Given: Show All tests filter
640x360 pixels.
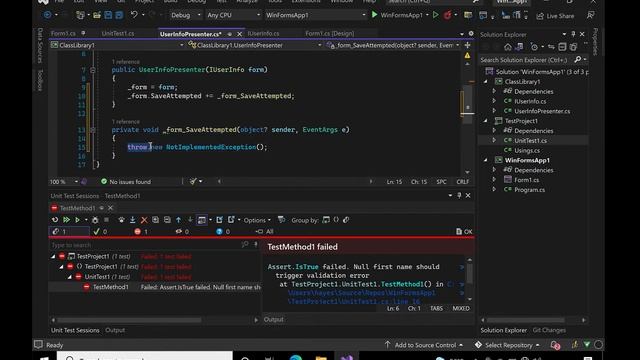Looking at the screenshot, I should [265, 231].
